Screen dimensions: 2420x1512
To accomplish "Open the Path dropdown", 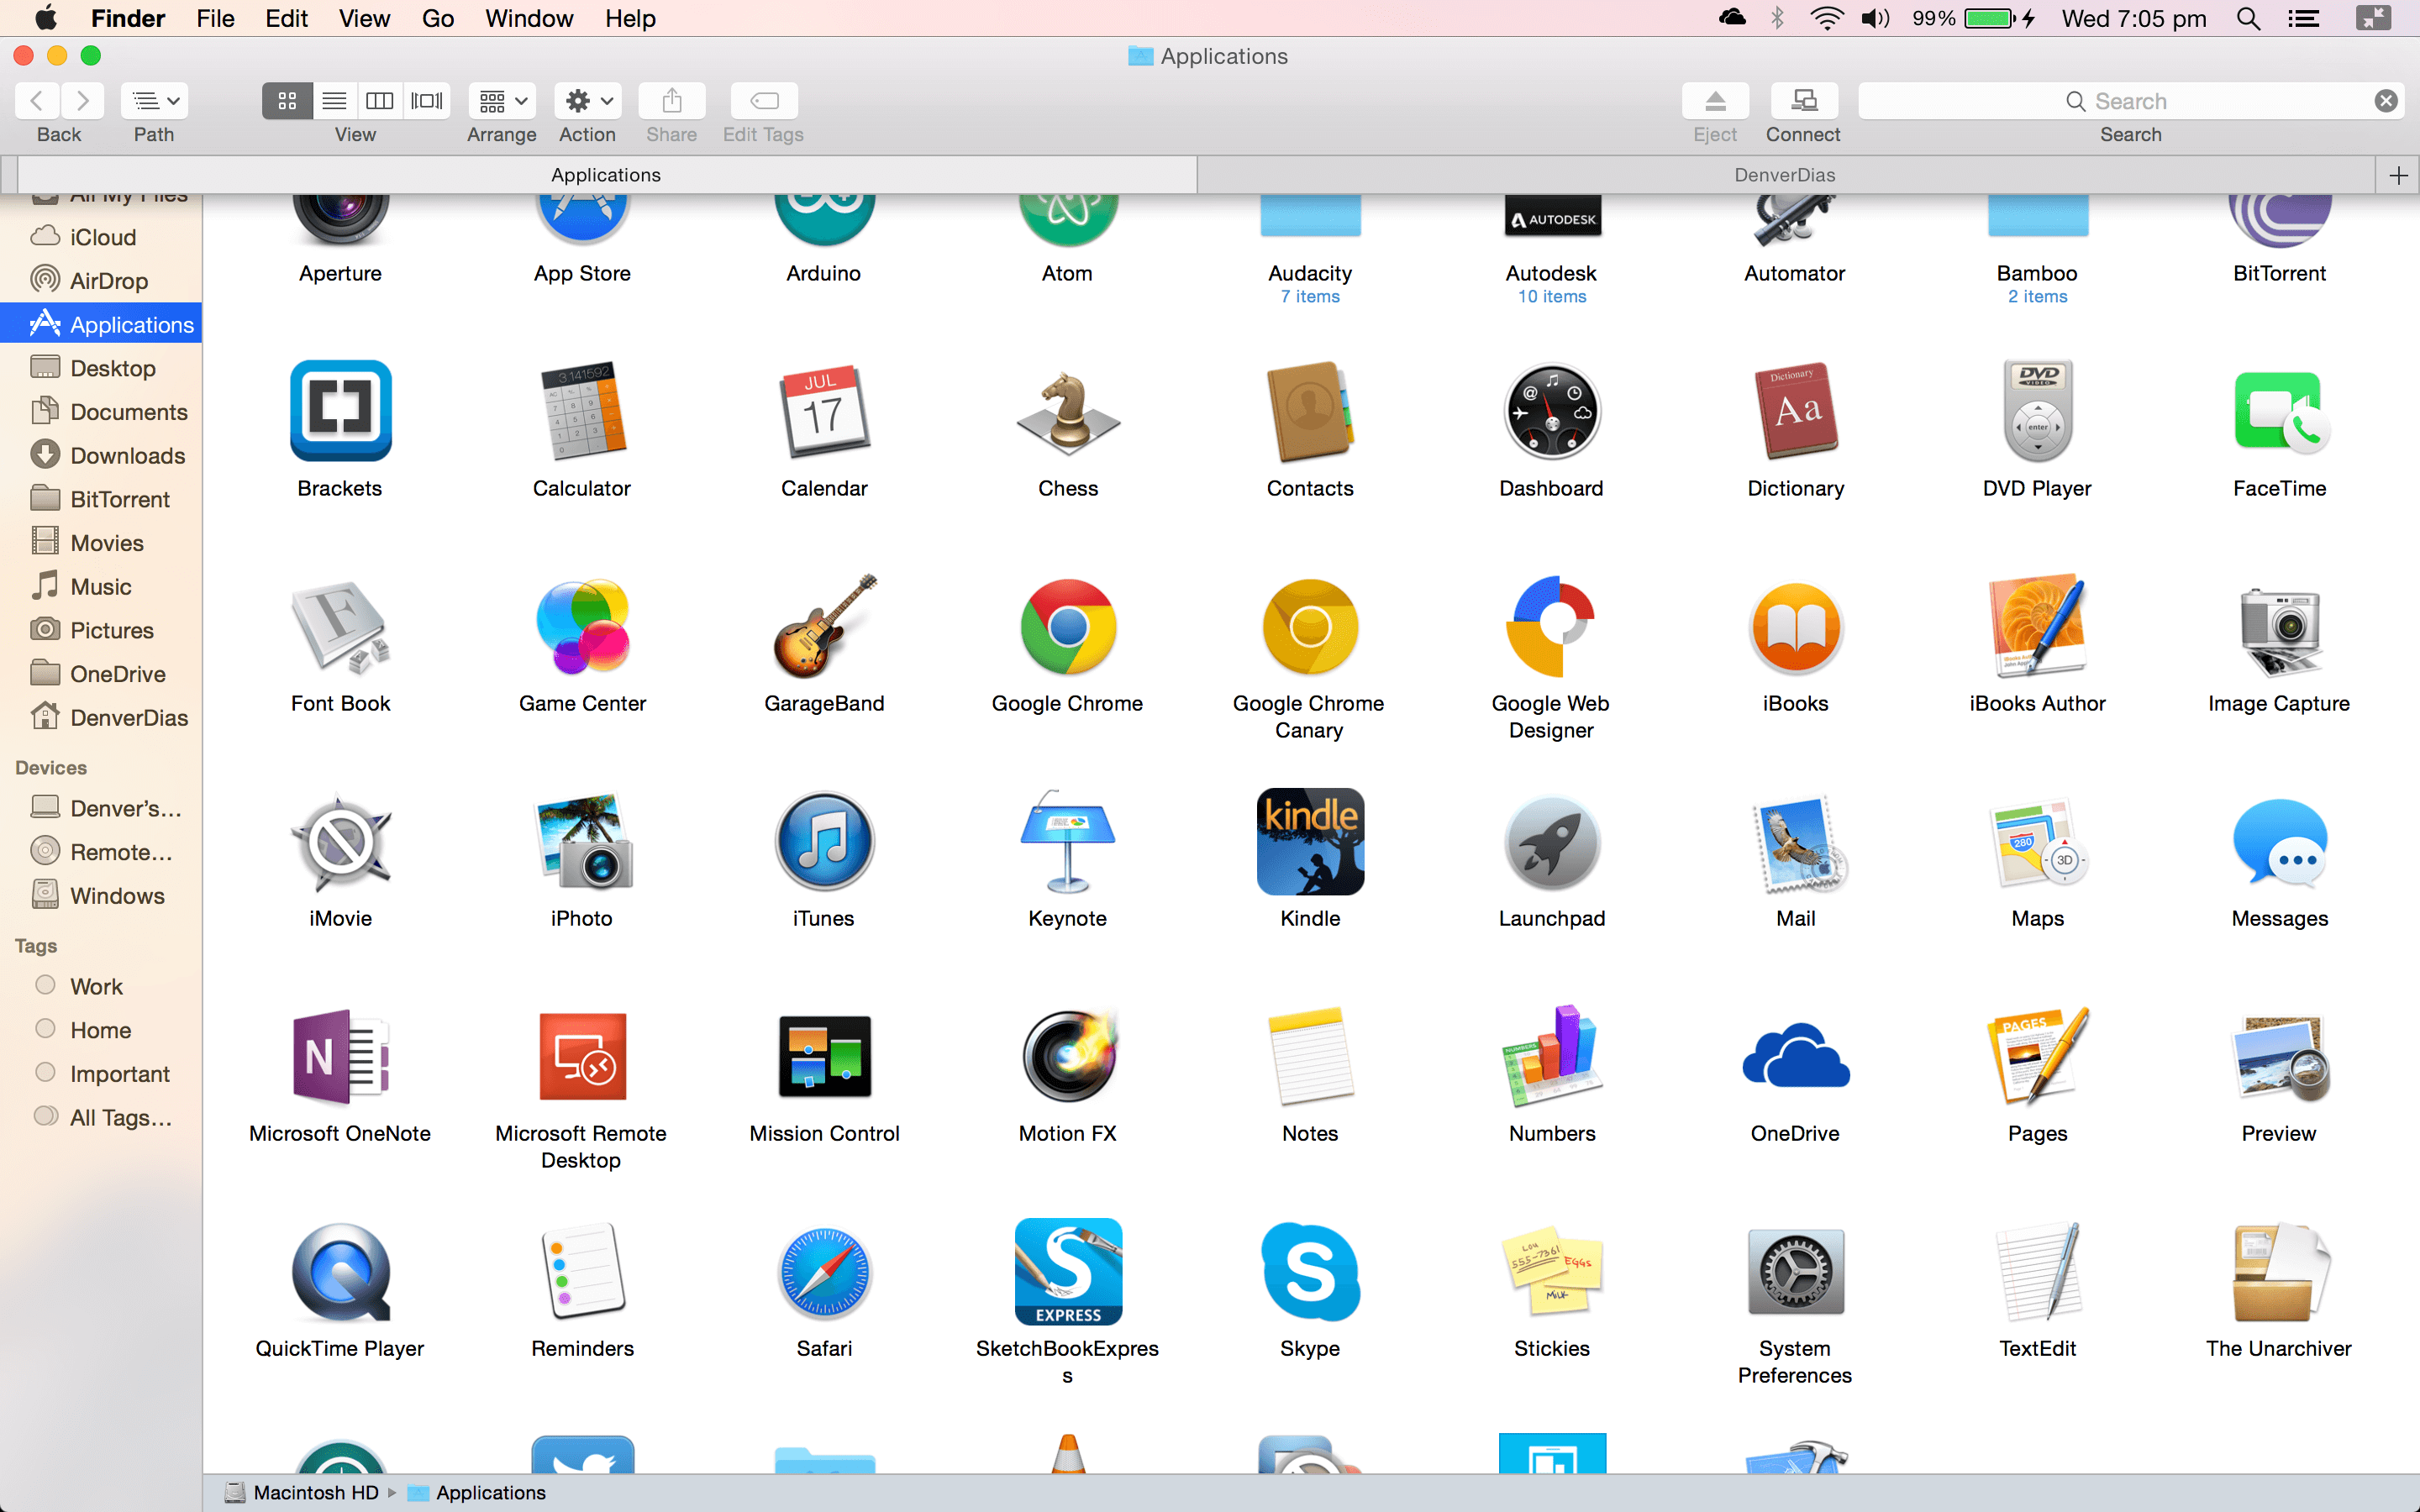I will point(155,101).
